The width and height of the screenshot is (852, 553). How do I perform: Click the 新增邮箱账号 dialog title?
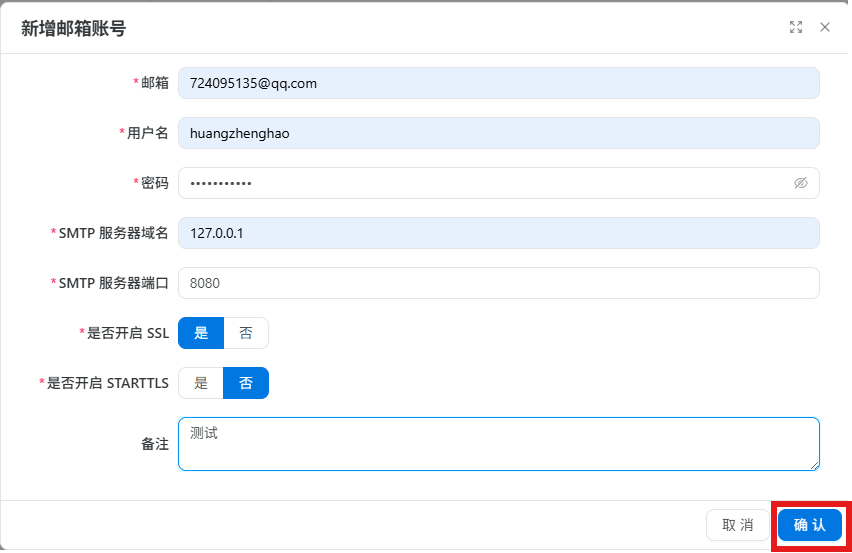(x=73, y=28)
